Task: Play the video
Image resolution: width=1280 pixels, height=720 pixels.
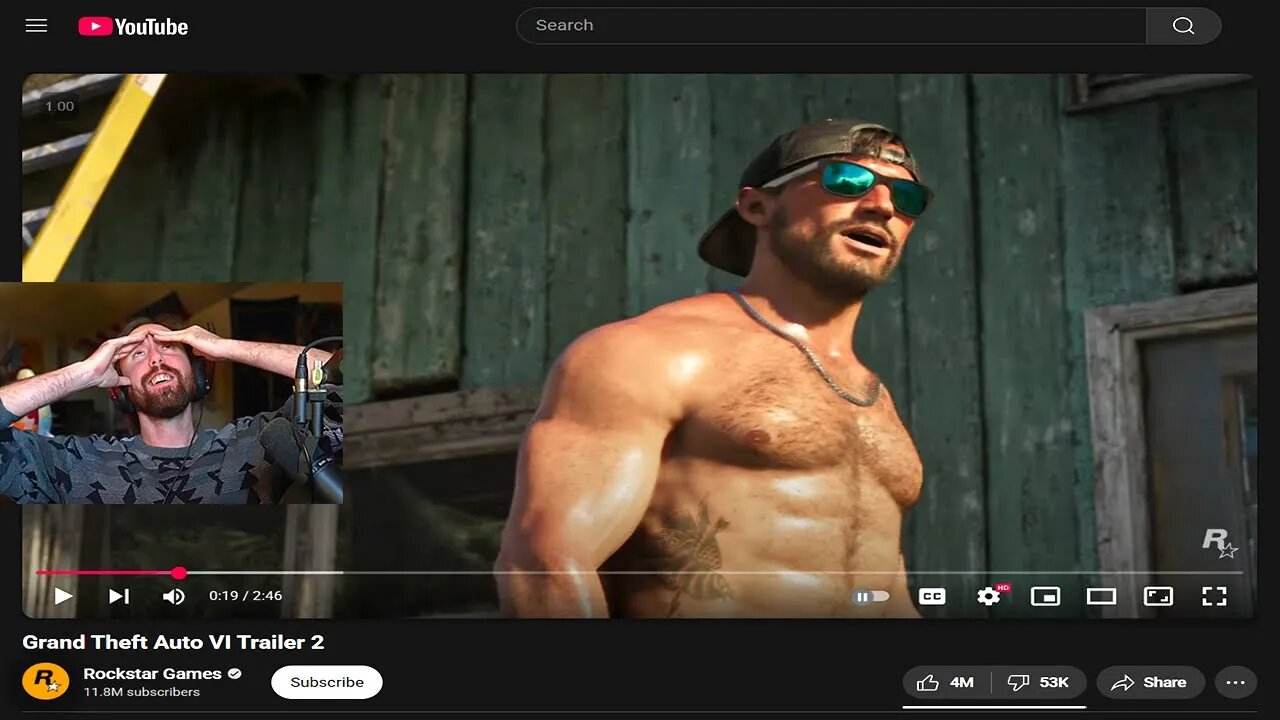Action: click(x=63, y=596)
